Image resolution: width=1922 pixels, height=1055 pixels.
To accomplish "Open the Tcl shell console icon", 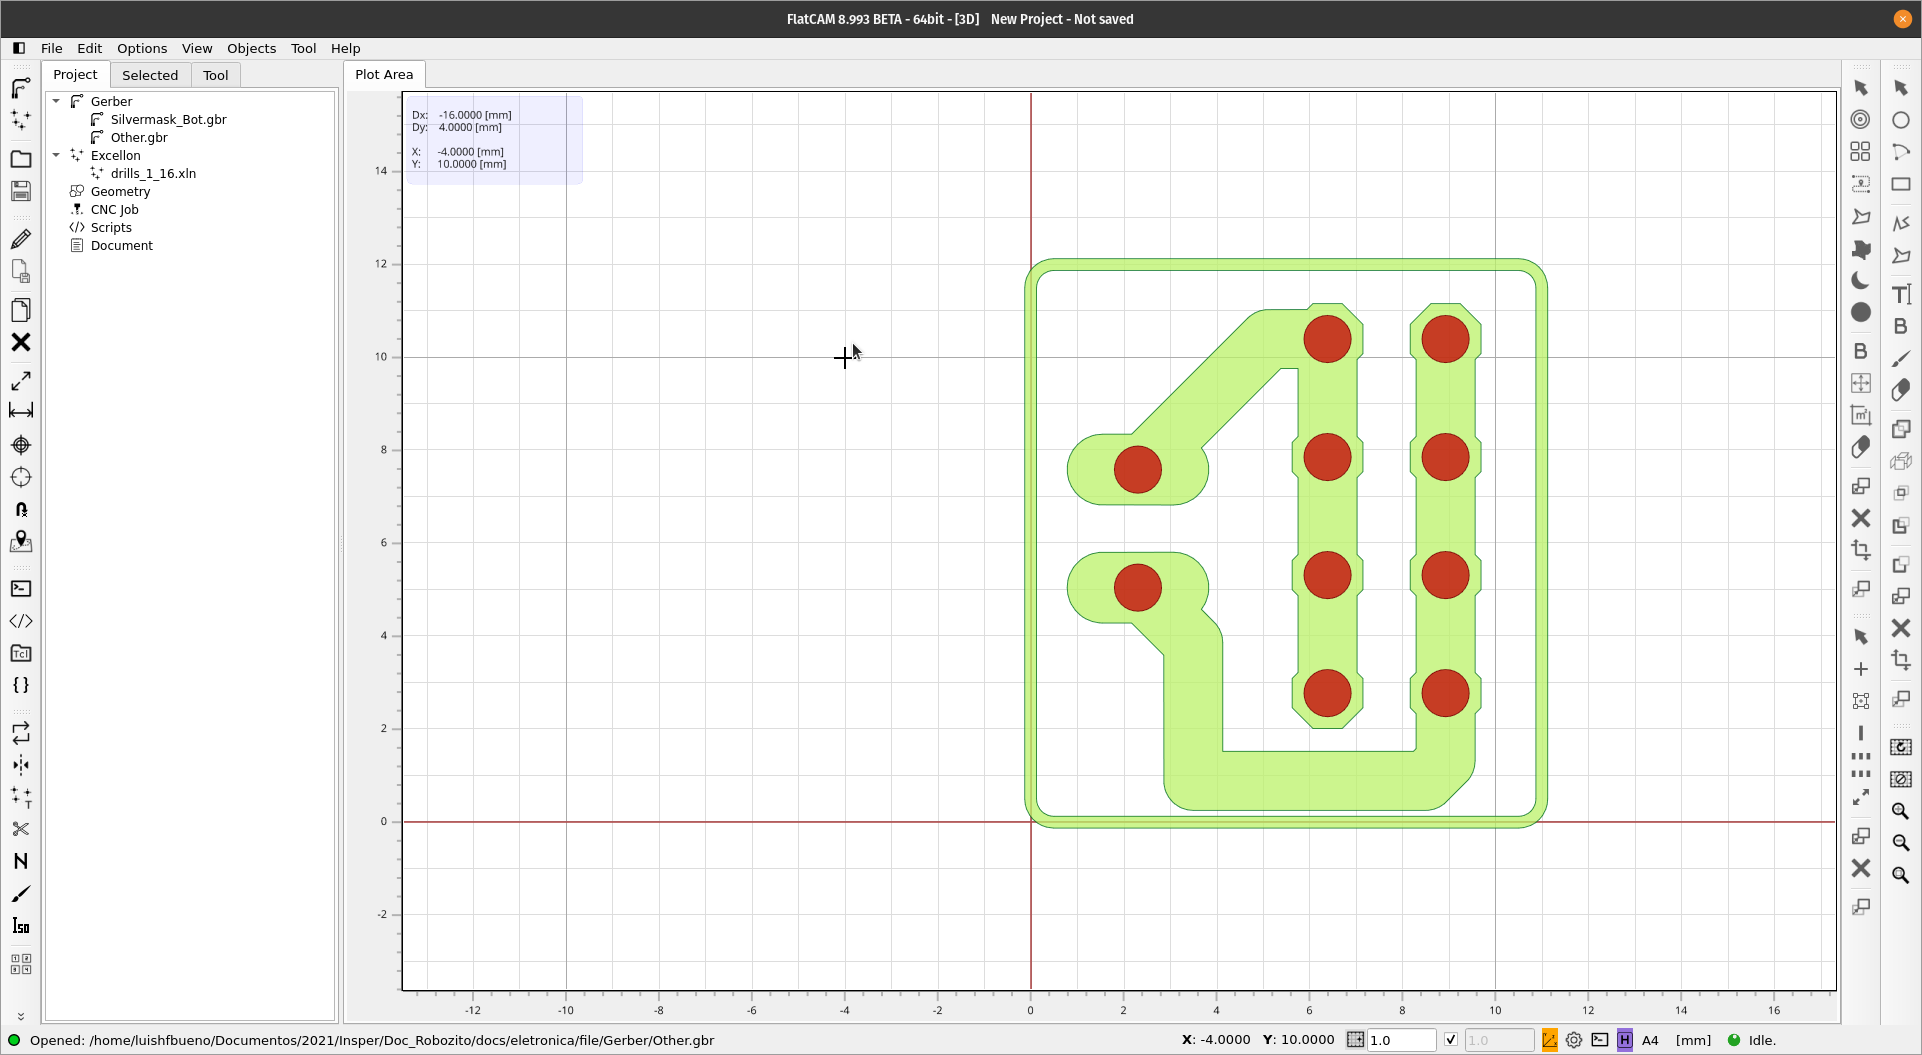I will 20,589.
